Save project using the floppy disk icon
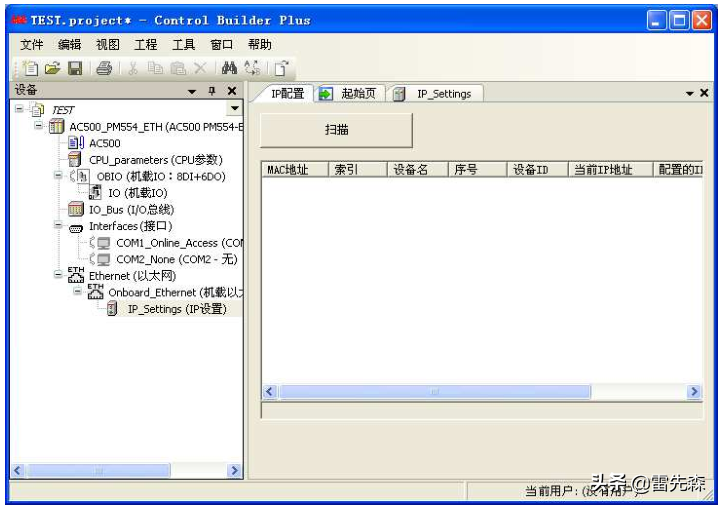Viewport: 720px width, 507px height. (75, 68)
